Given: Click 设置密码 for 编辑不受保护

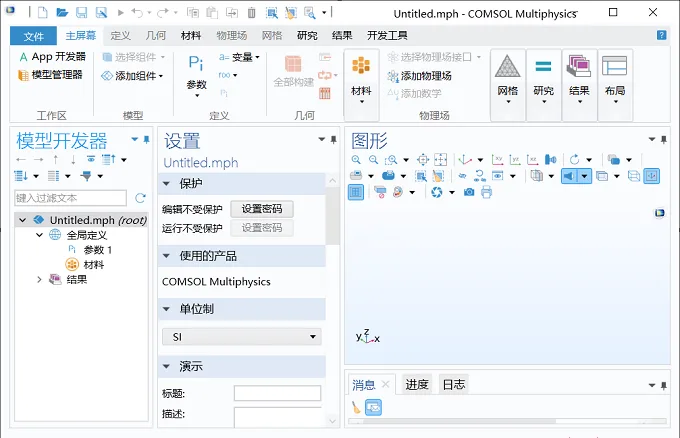Looking at the screenshot, I should tap(262, 209).
